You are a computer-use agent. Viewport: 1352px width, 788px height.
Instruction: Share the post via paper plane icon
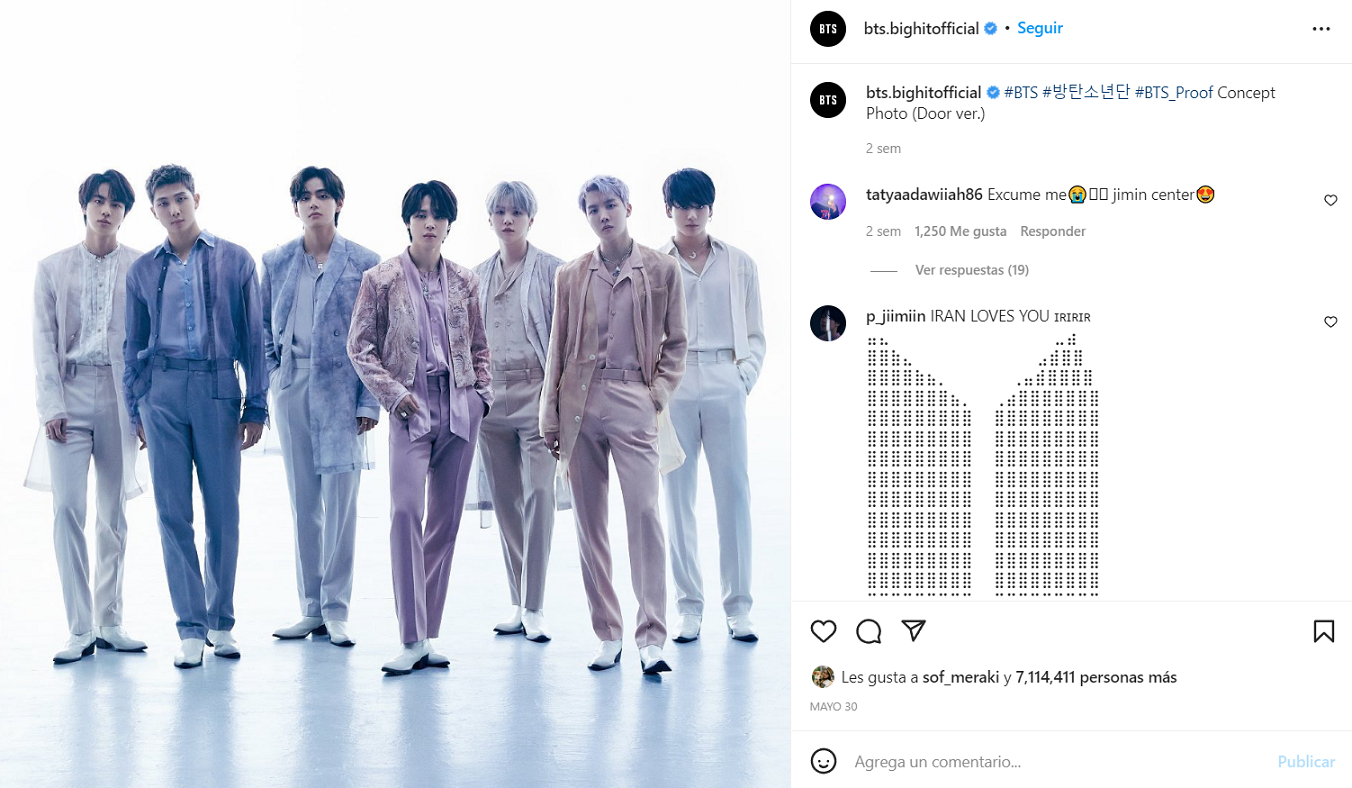pyautogui.click(x=913, y=630)
